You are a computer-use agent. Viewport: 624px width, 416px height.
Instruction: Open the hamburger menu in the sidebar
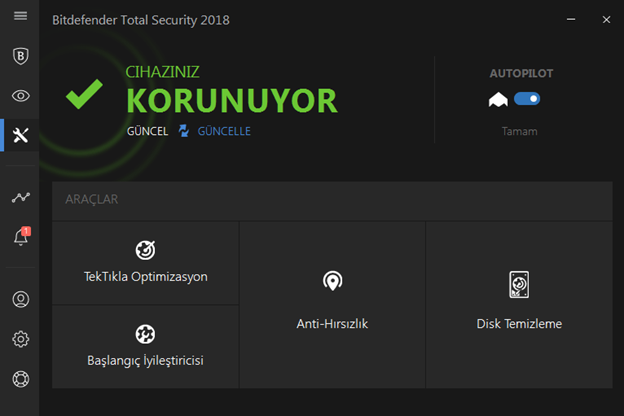click(x=20, y=16)
